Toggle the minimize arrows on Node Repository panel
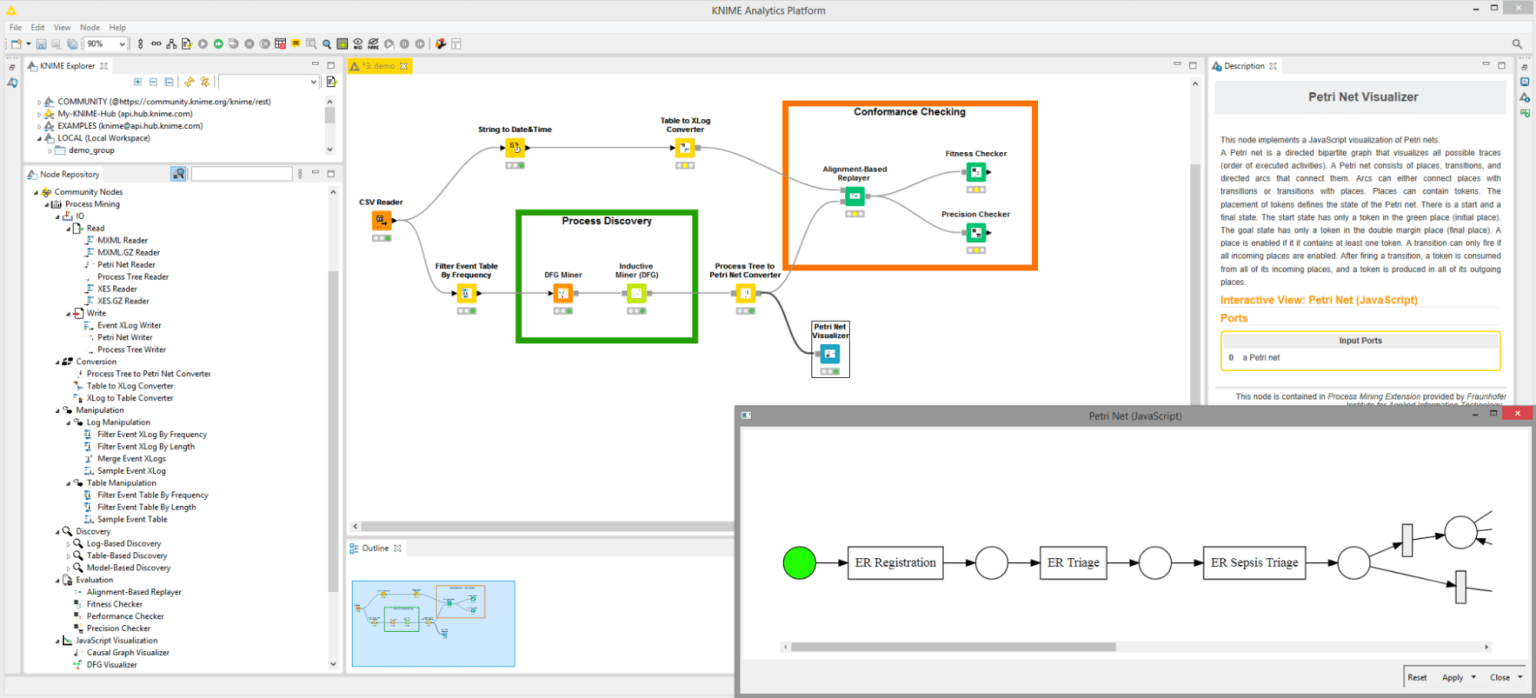Image resolution: width=1536 pixels, height=698 pixels. point(316,173)
